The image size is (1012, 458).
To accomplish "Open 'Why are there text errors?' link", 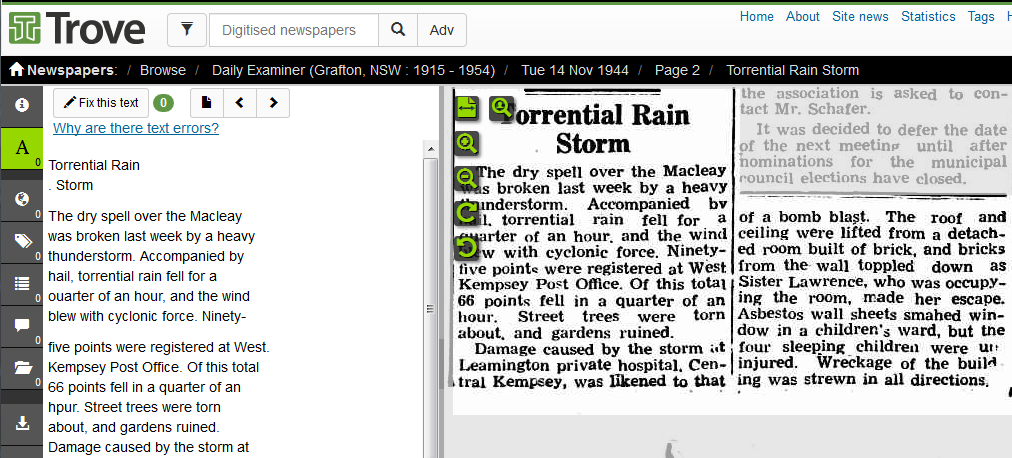I will (x=136, y=128).
